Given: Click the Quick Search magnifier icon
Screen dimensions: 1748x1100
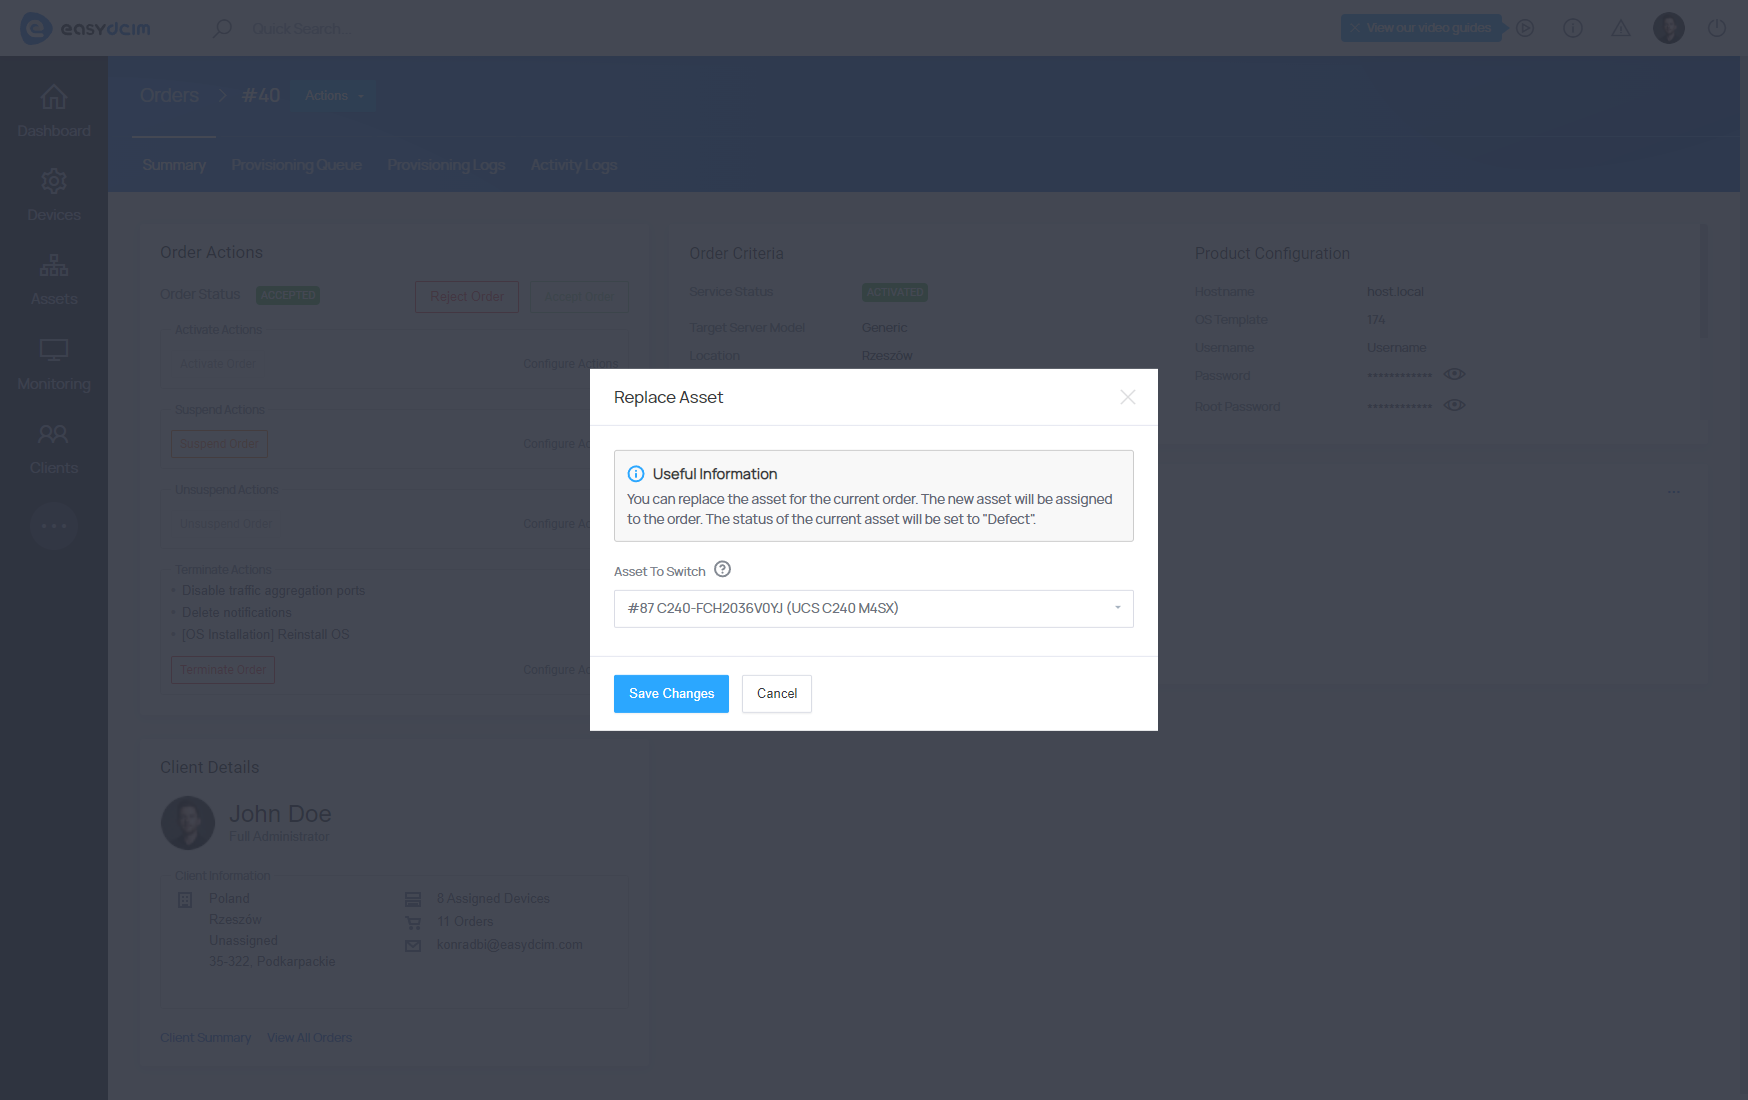Looking at the screenshot, I should click(222, 28).
